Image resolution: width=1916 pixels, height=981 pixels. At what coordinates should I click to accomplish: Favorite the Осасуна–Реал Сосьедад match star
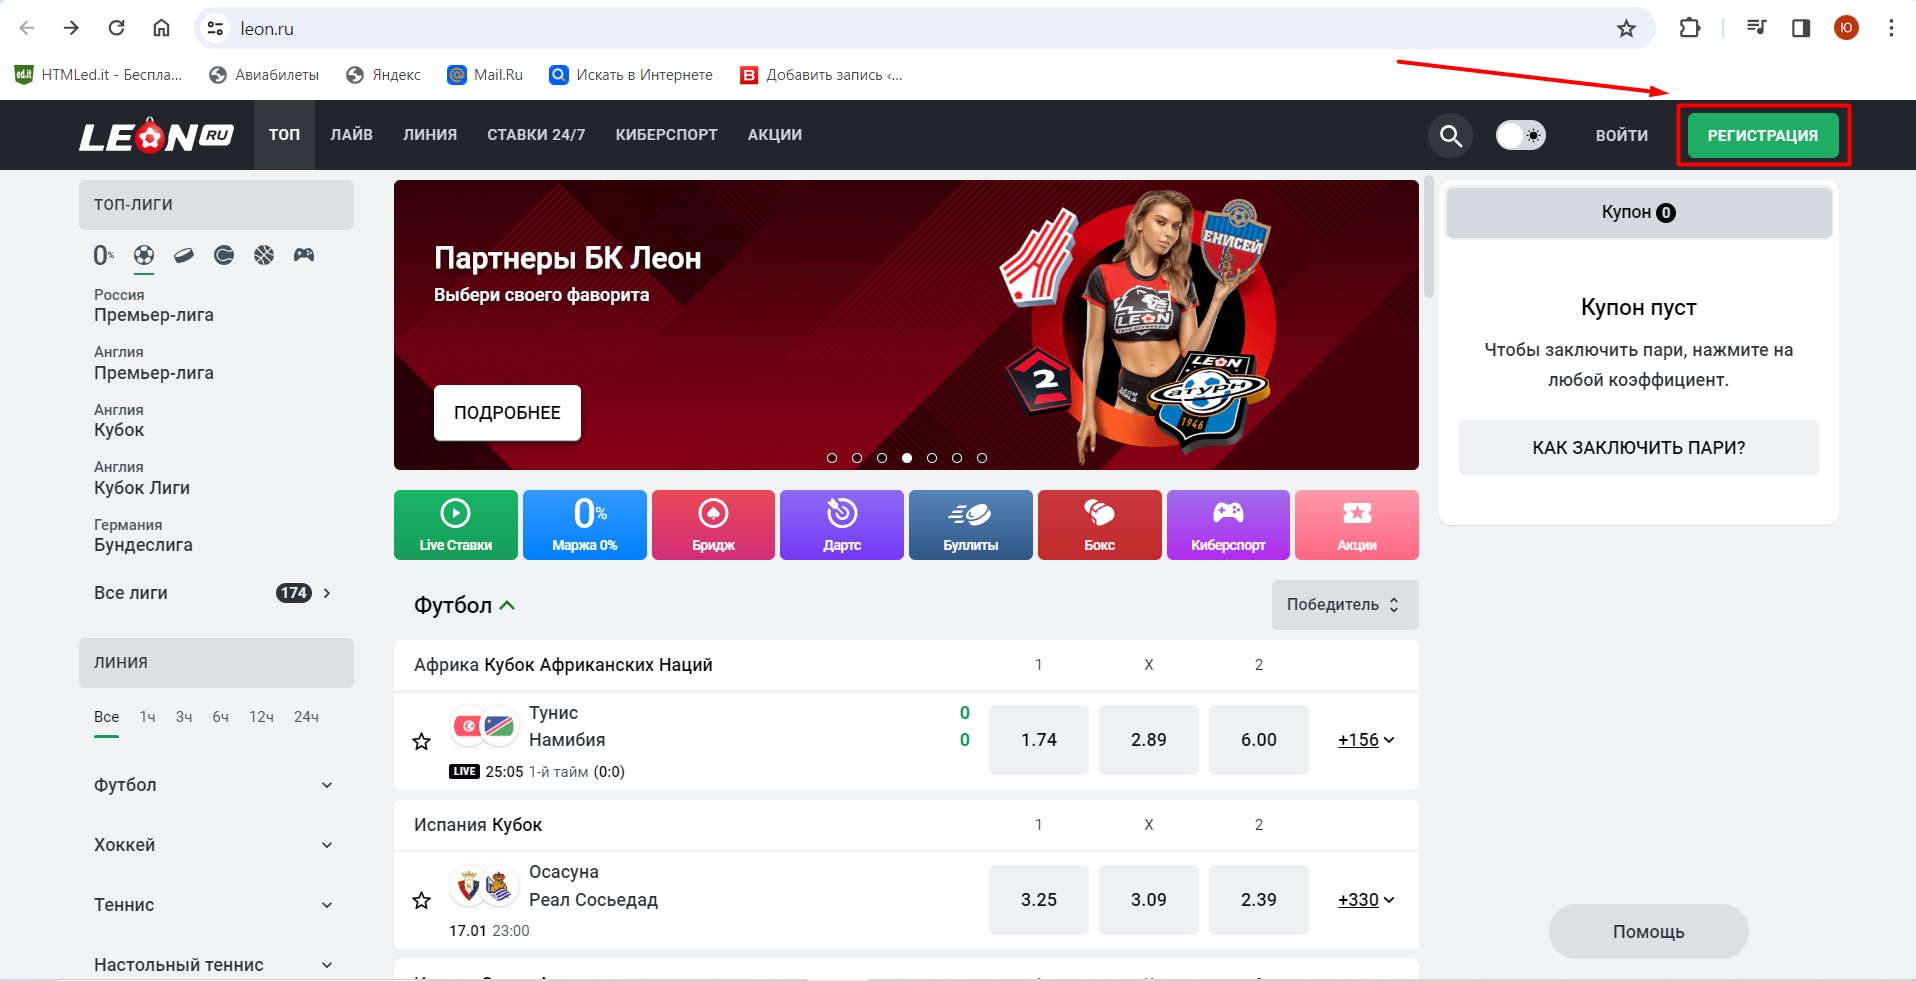422,901
